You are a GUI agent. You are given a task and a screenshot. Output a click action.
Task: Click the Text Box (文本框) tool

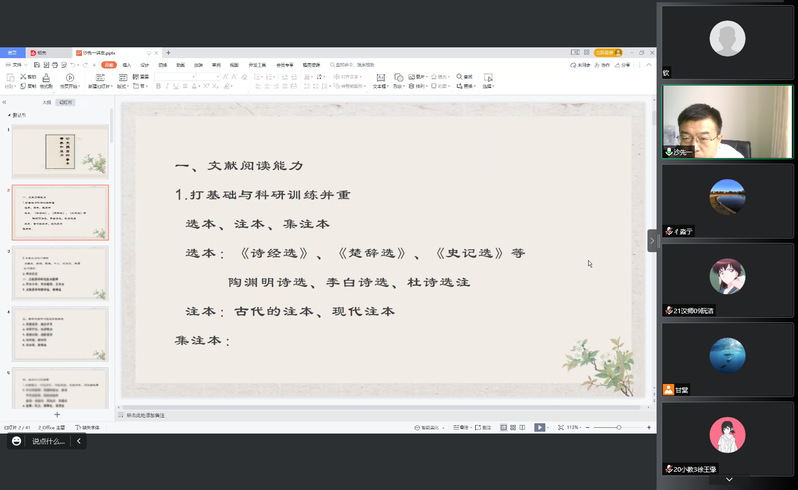click(380, 80)
